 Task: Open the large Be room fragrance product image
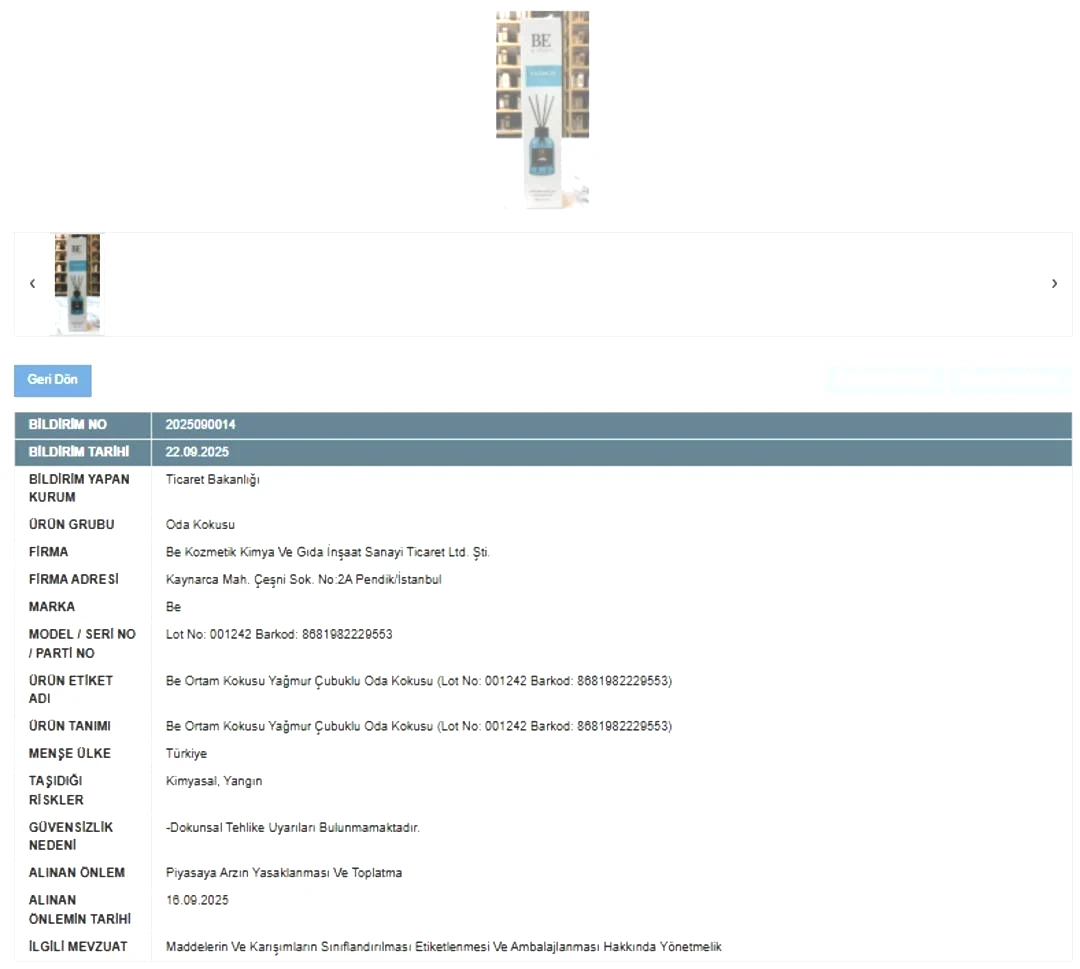543,110
